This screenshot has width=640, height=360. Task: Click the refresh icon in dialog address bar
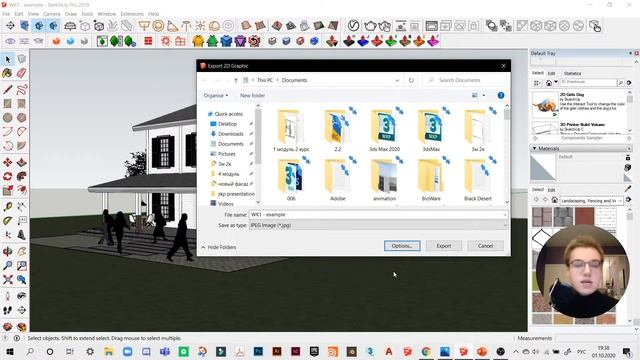411,80
